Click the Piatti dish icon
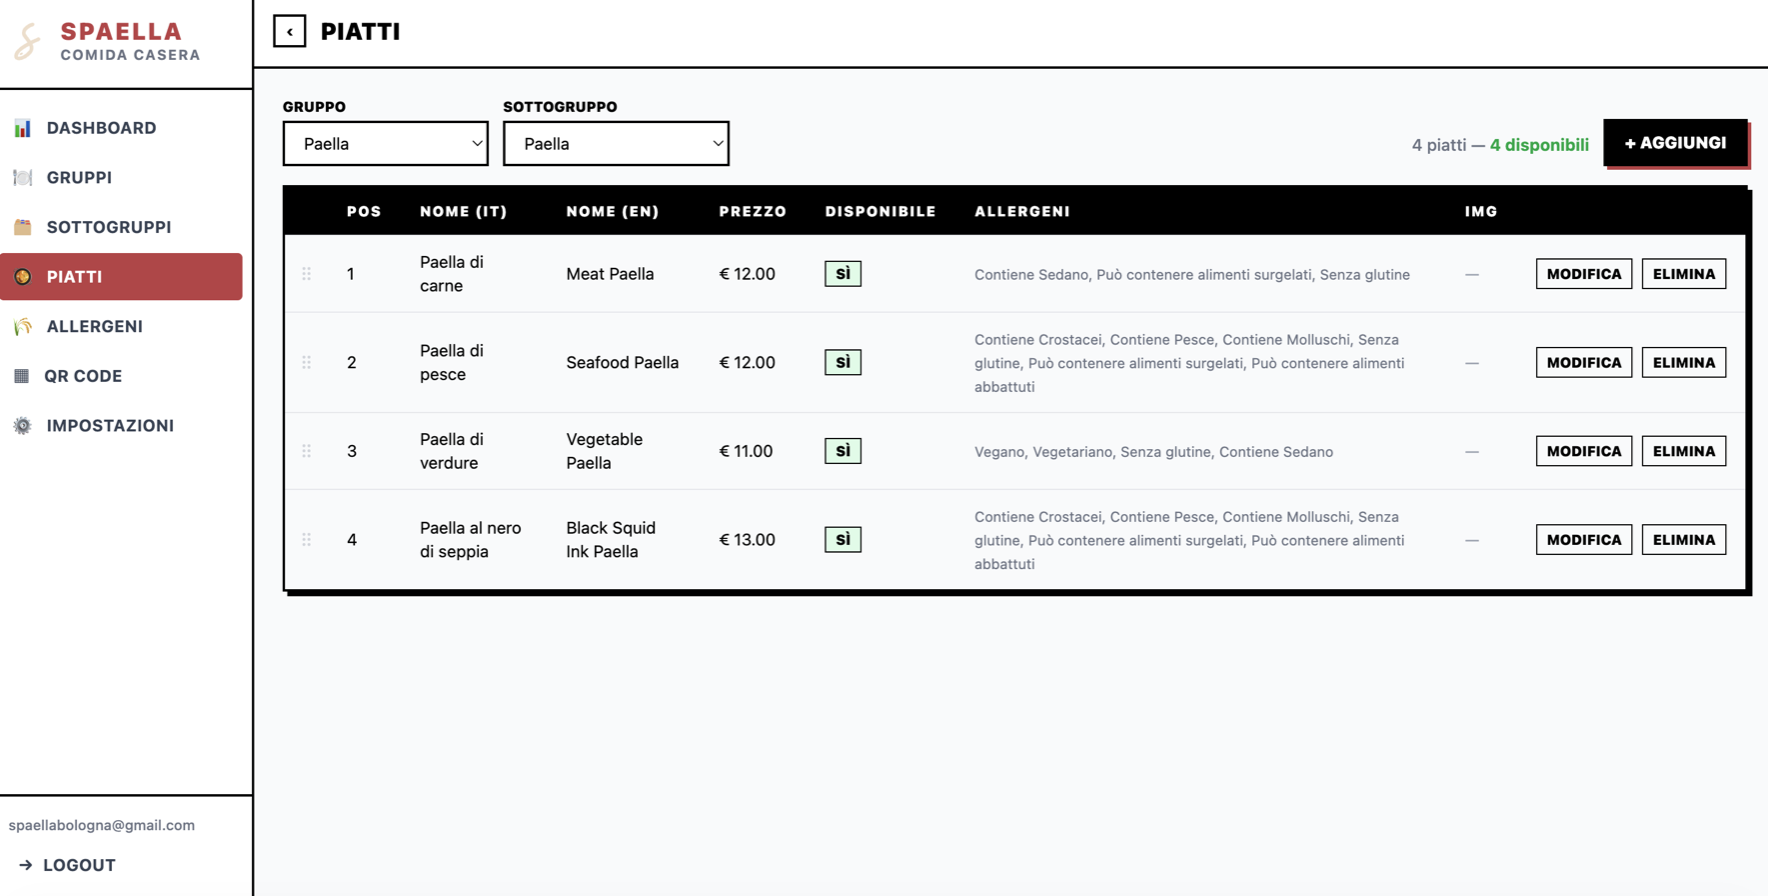The height and width of the screenshot is (896, 1768). (22, 277)
